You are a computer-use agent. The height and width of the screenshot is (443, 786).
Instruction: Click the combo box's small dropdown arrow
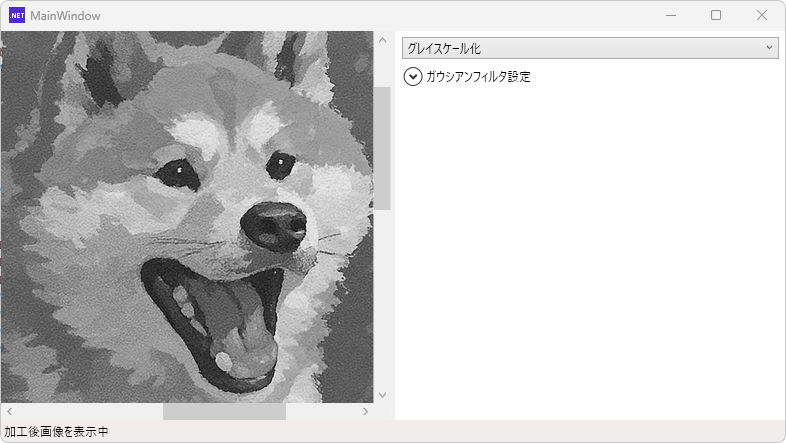[769, 48]
